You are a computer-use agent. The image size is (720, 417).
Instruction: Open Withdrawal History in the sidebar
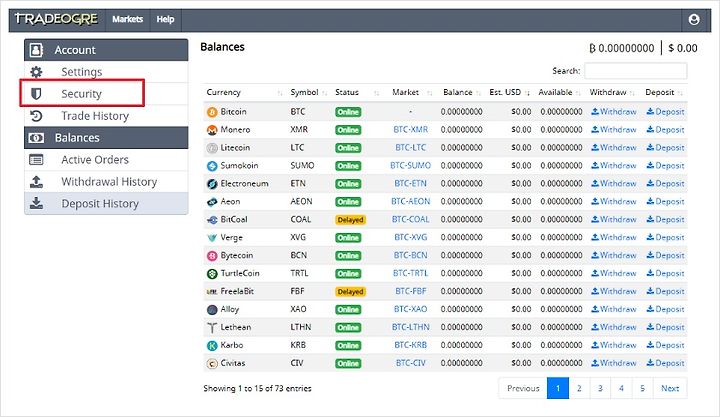(x=106, y=182)
